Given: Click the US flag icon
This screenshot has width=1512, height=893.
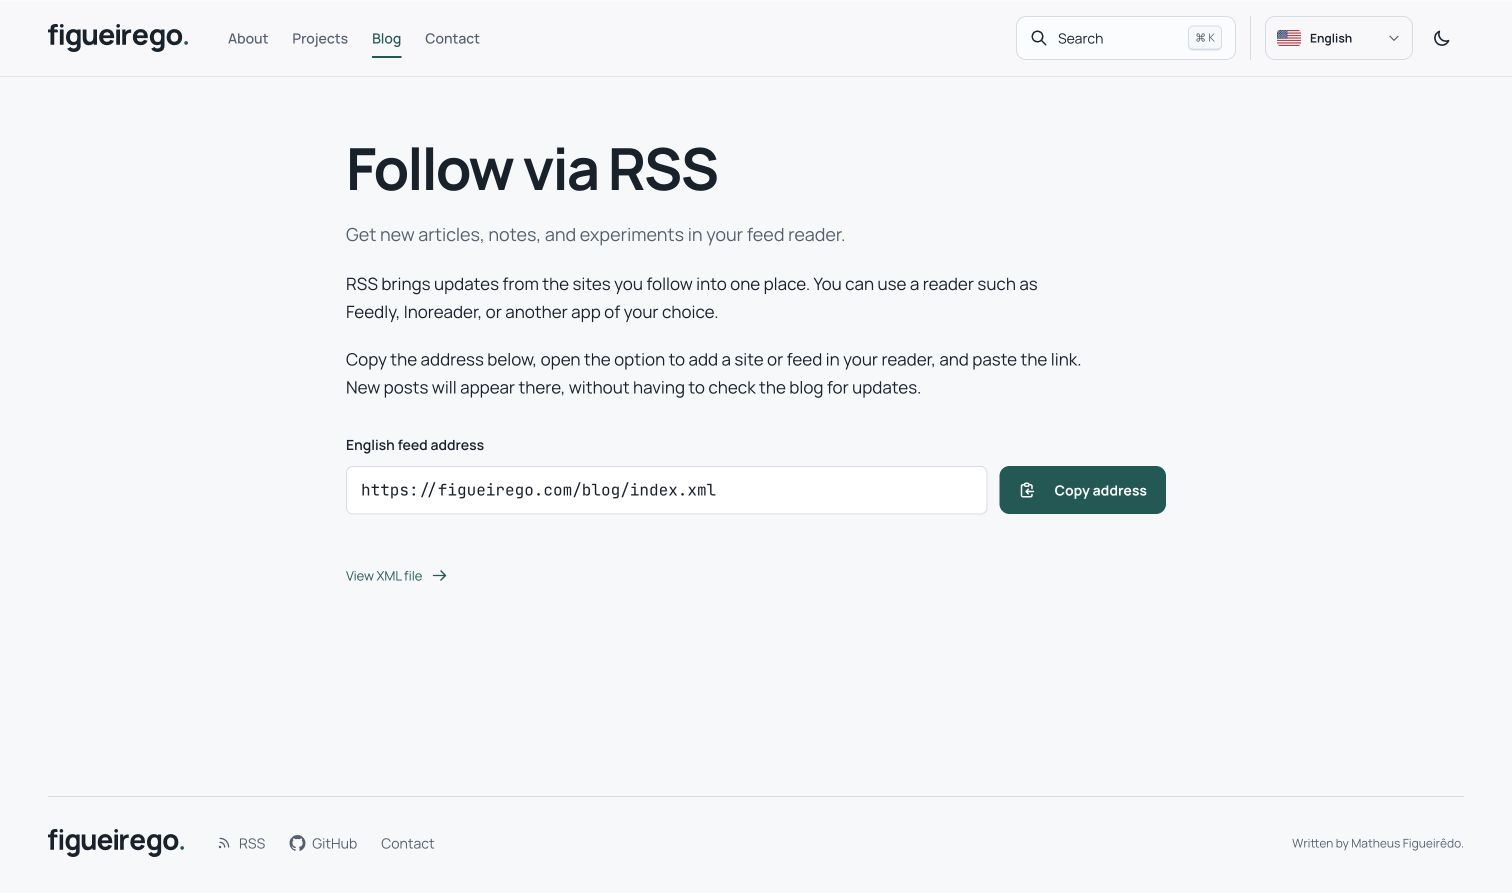Looking at the screenshot, I should click(x=1289, y=38).
